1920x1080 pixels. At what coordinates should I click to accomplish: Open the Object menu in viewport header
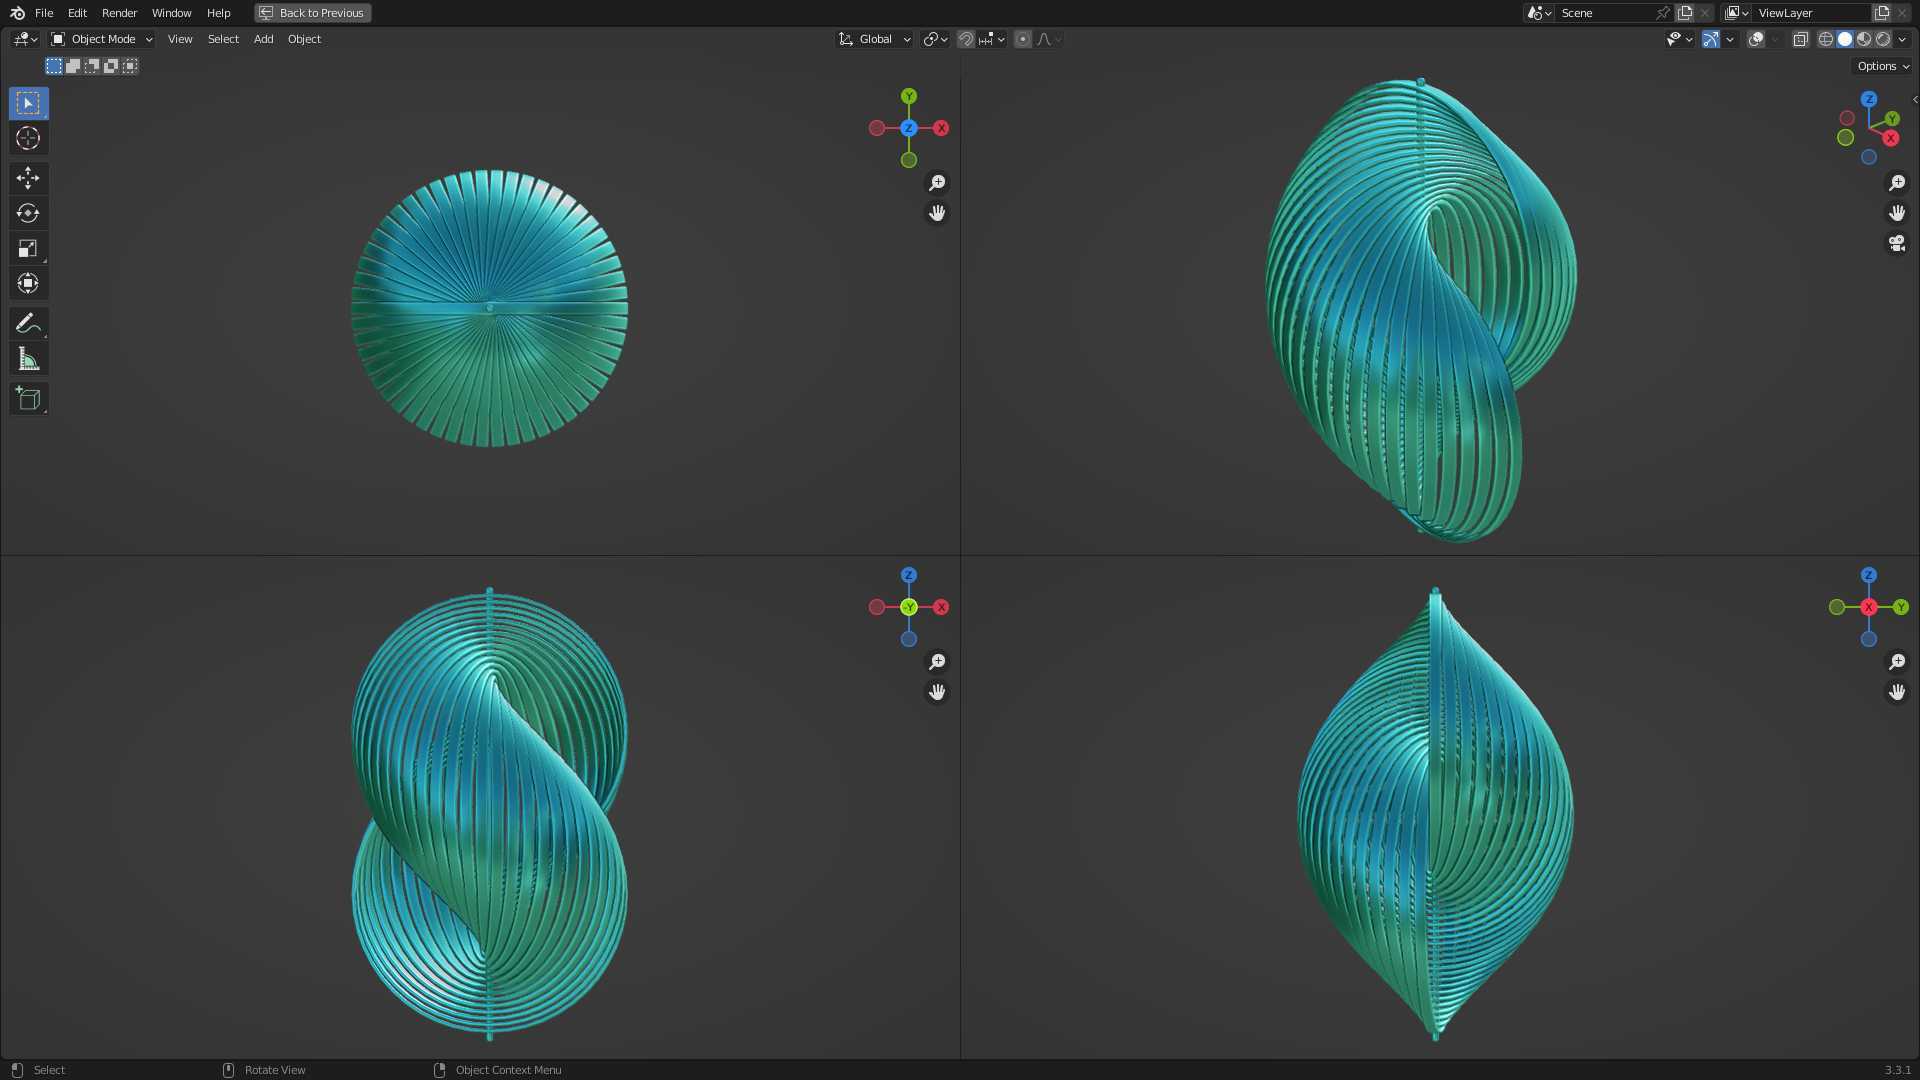click(304, 39)
